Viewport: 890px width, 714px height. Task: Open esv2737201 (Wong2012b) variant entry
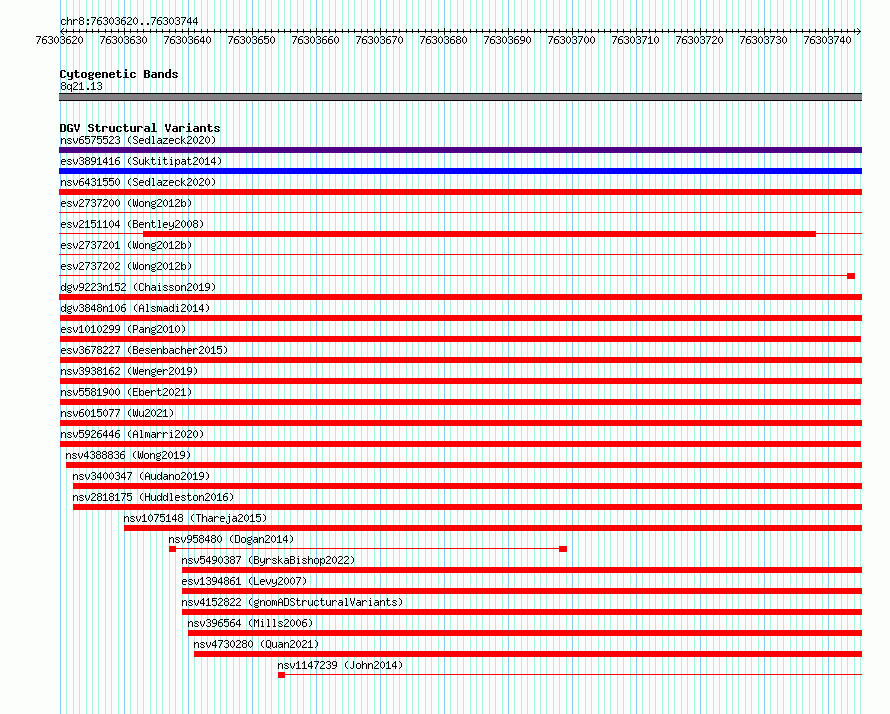click(x=126, y=245)
